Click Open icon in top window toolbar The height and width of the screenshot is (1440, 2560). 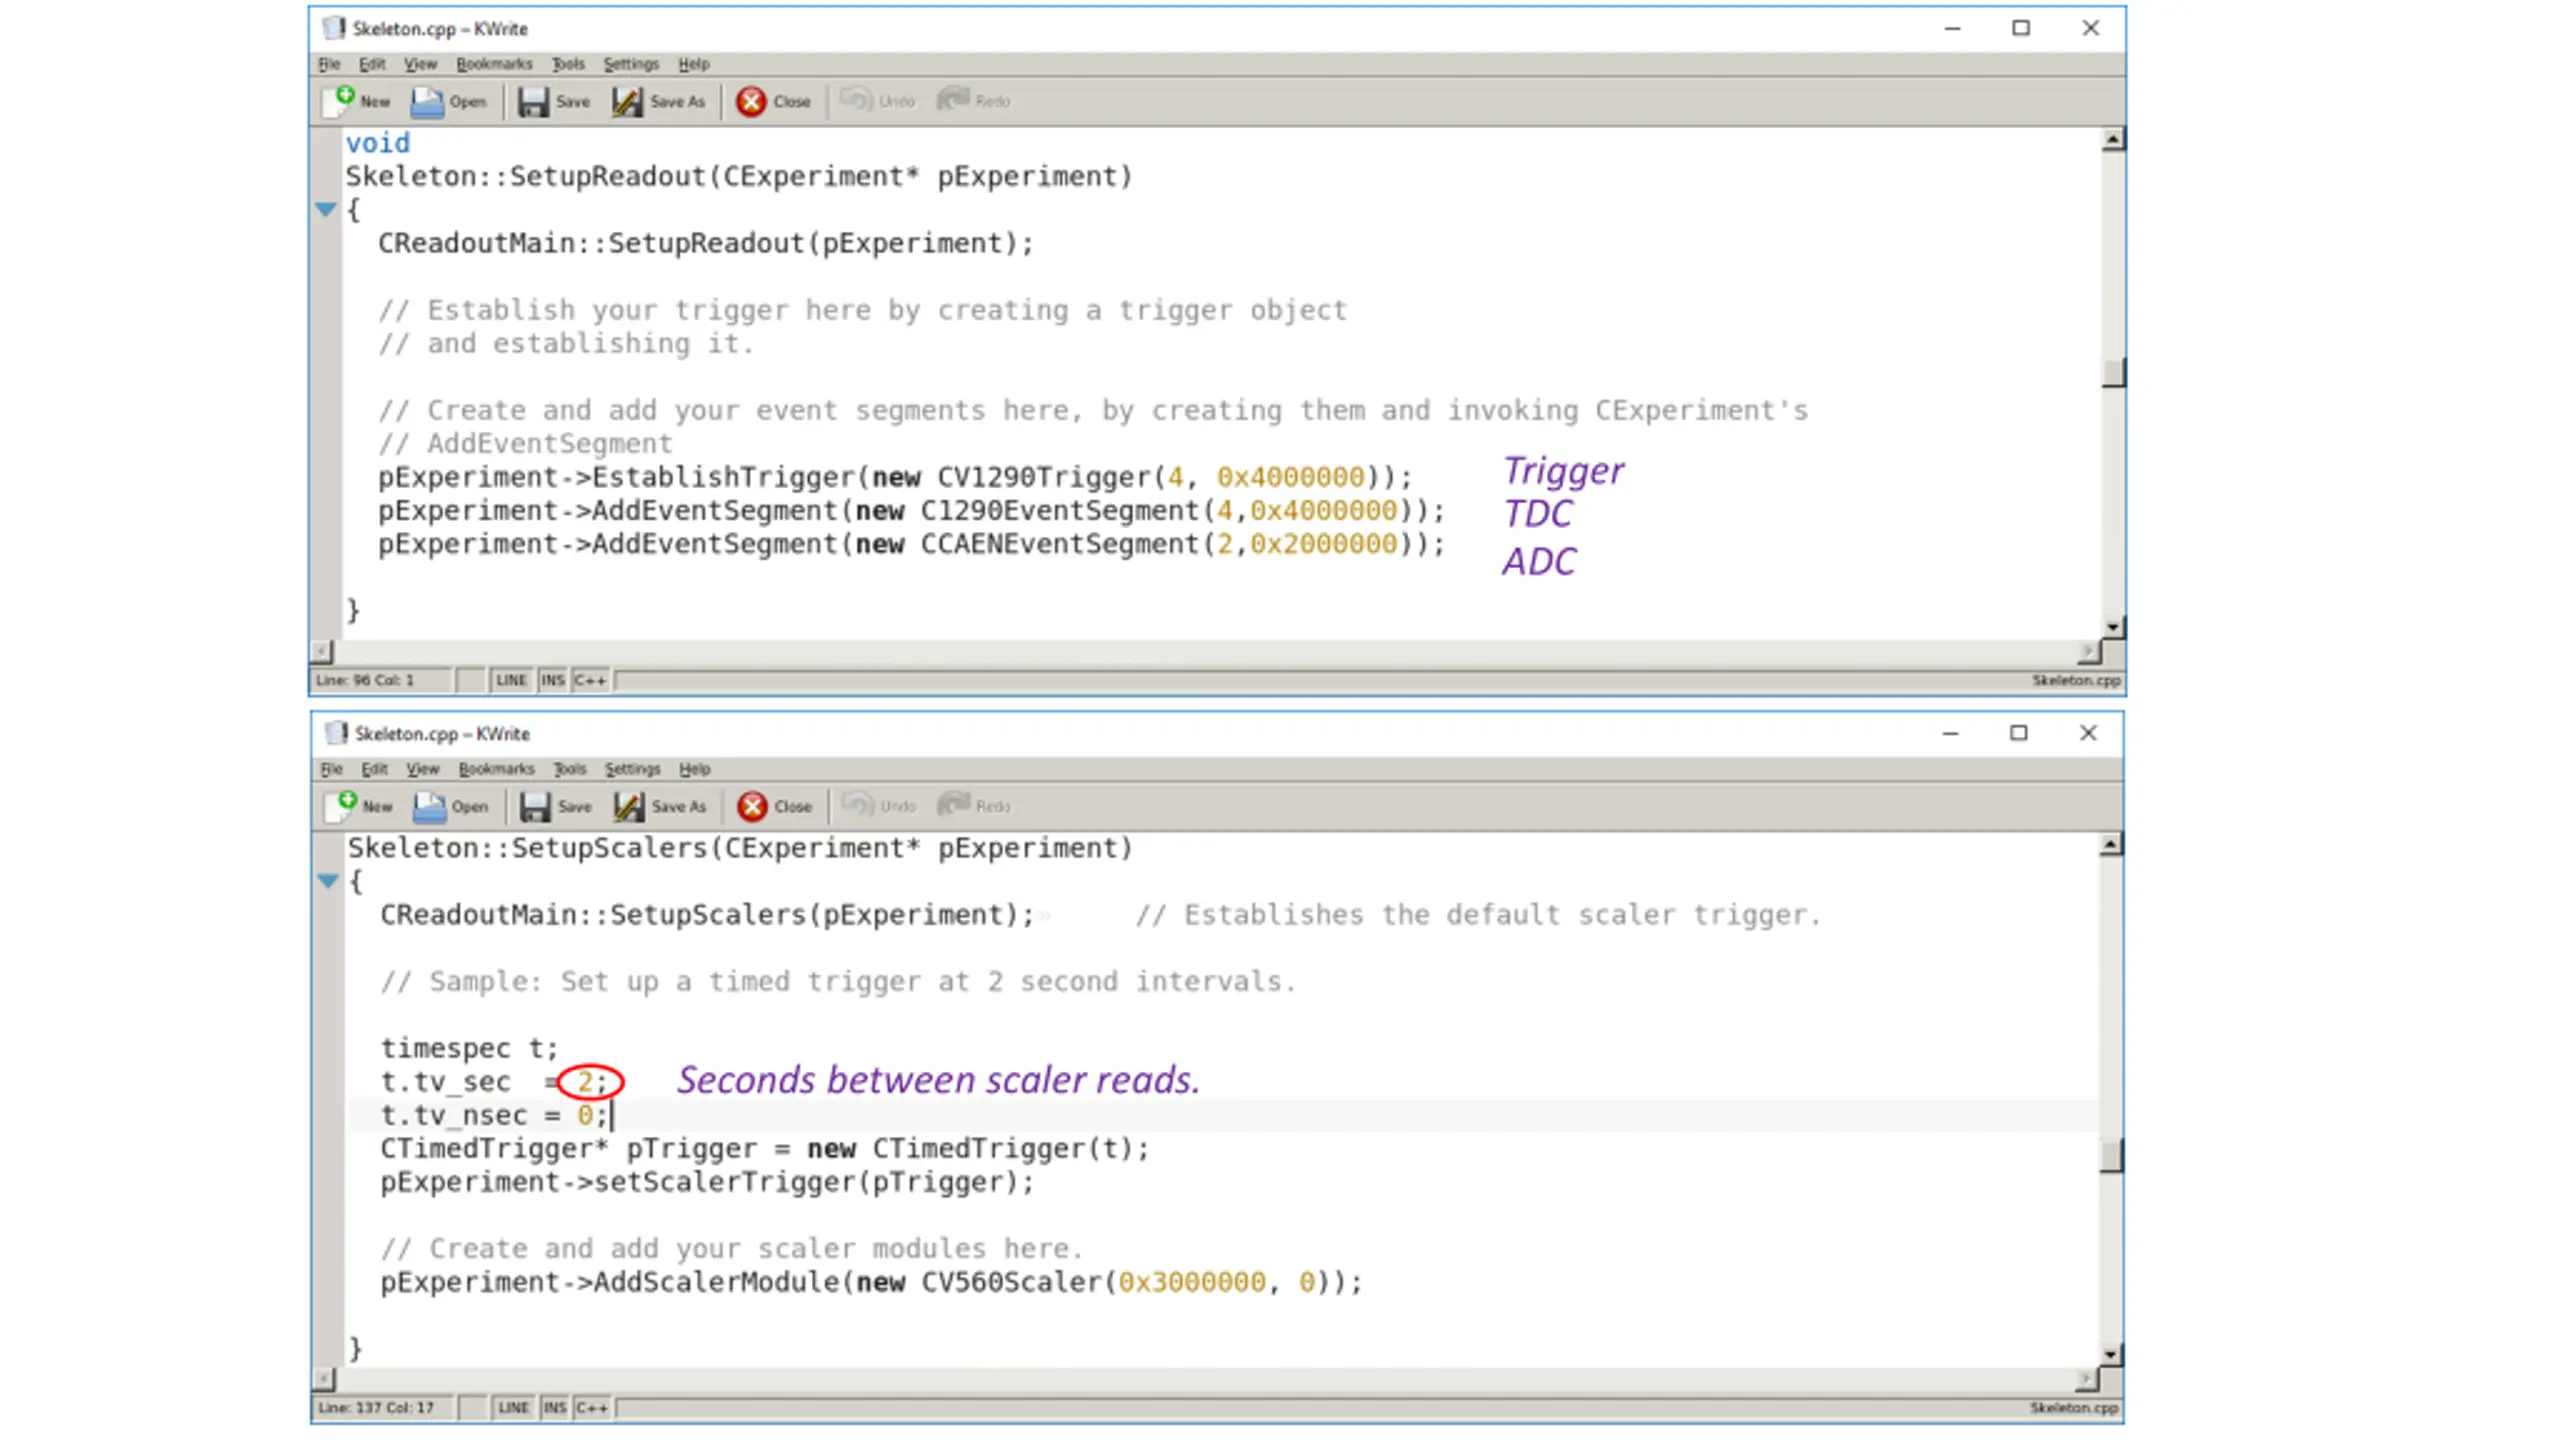click(427, 101)
